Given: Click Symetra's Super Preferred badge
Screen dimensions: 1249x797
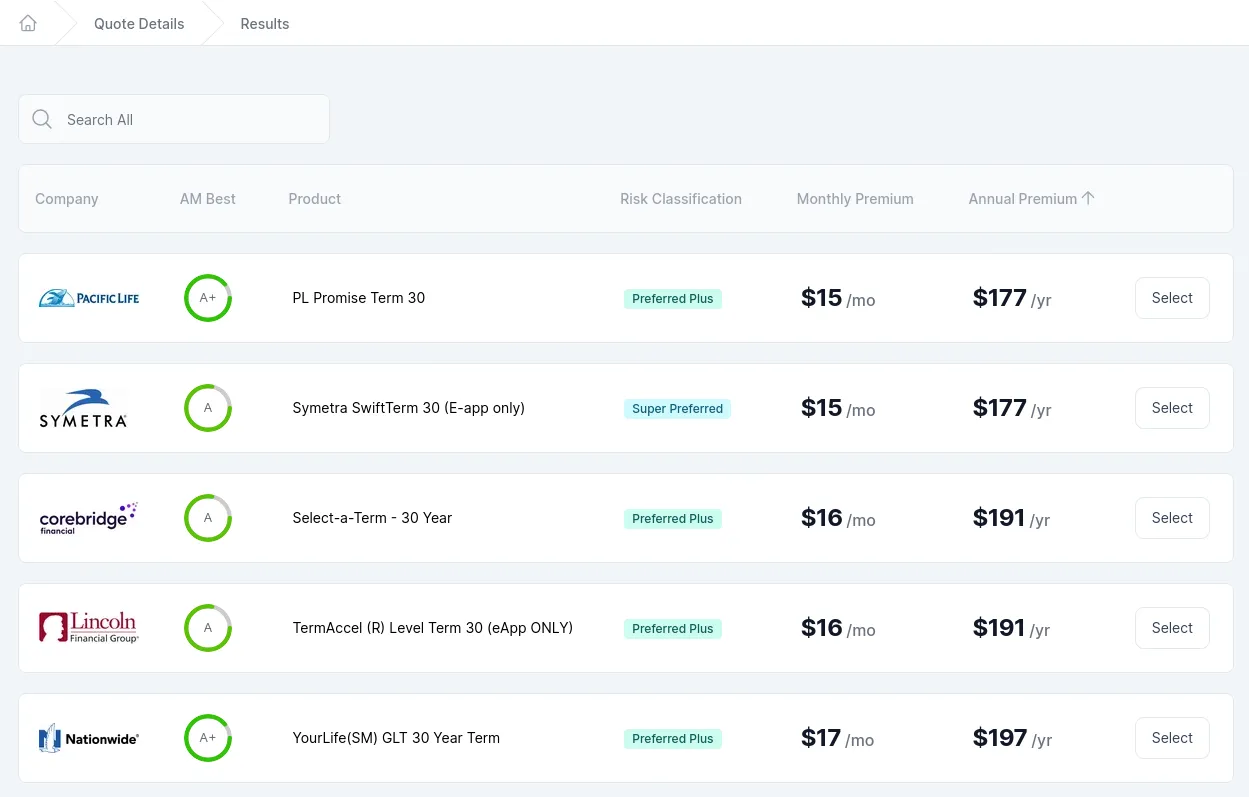Looking at the screenshot, I should point(677,408).
